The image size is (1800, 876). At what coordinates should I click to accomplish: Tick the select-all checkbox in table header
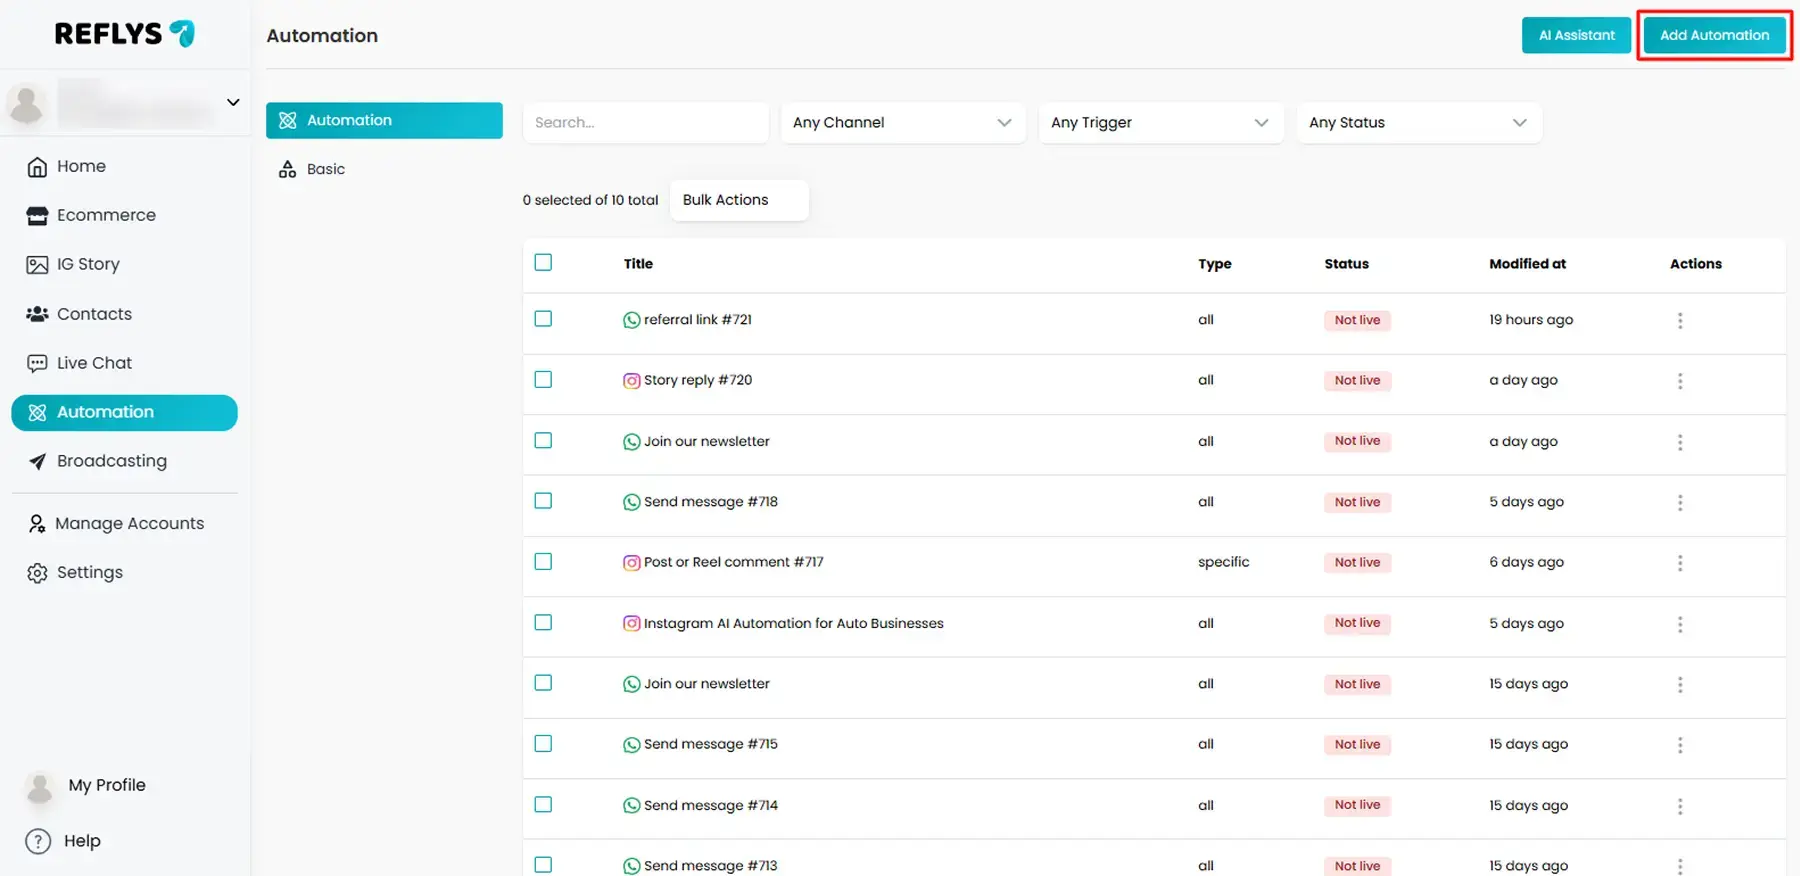(543, 263)
